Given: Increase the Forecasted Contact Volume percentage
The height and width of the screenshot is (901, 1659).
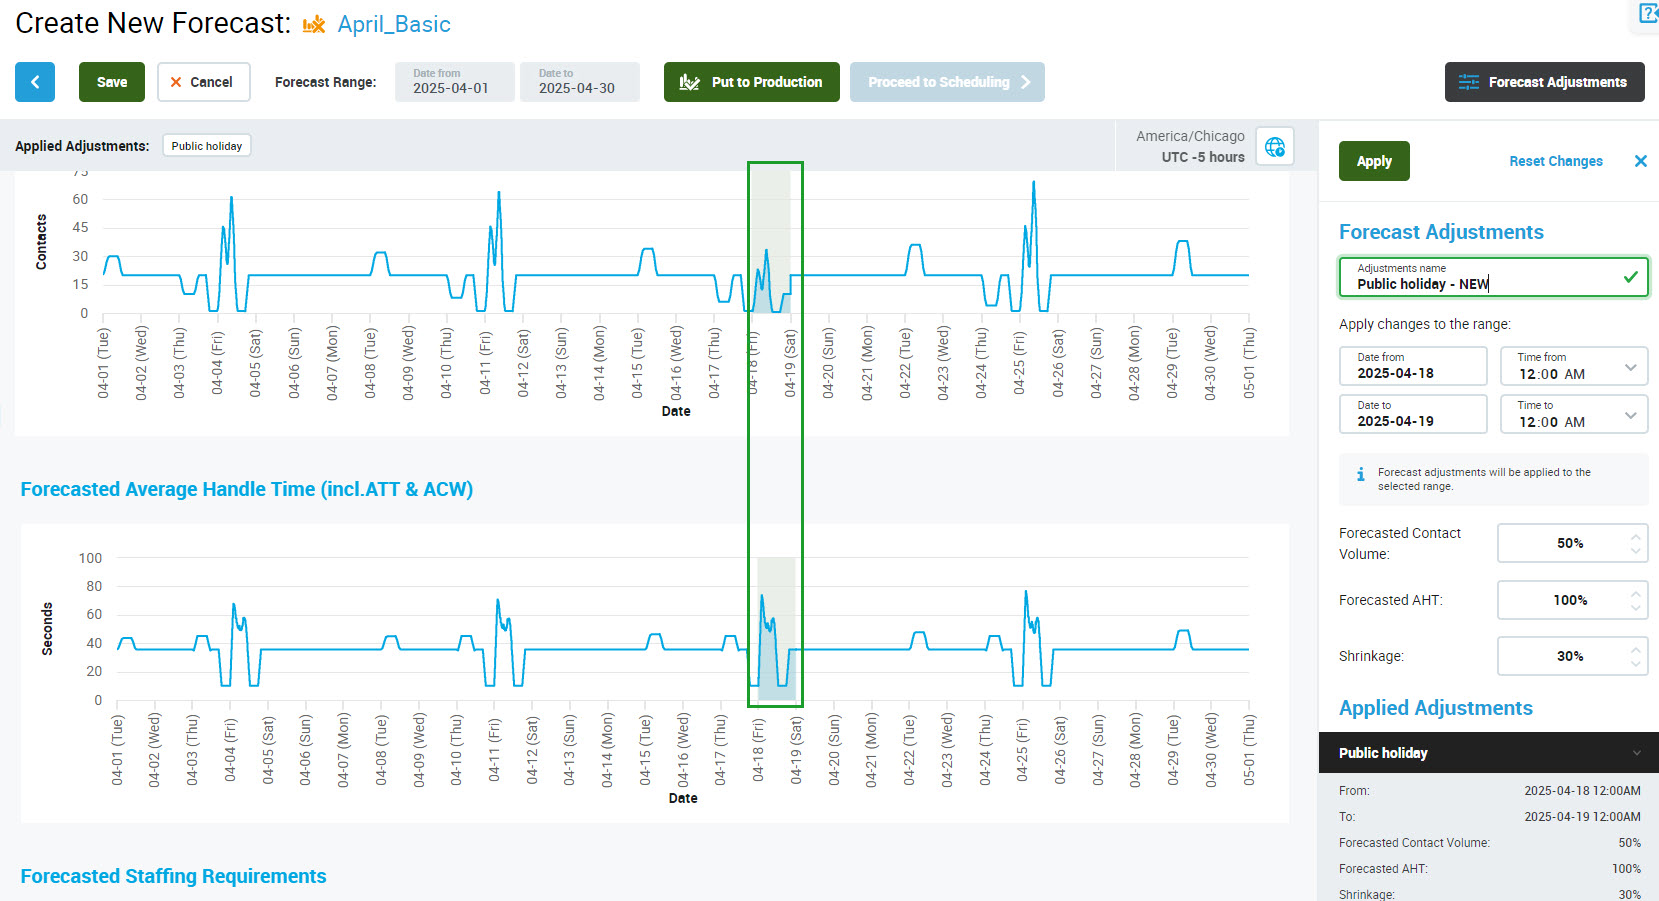Looking at the screenshot, I should [1636, 536].
